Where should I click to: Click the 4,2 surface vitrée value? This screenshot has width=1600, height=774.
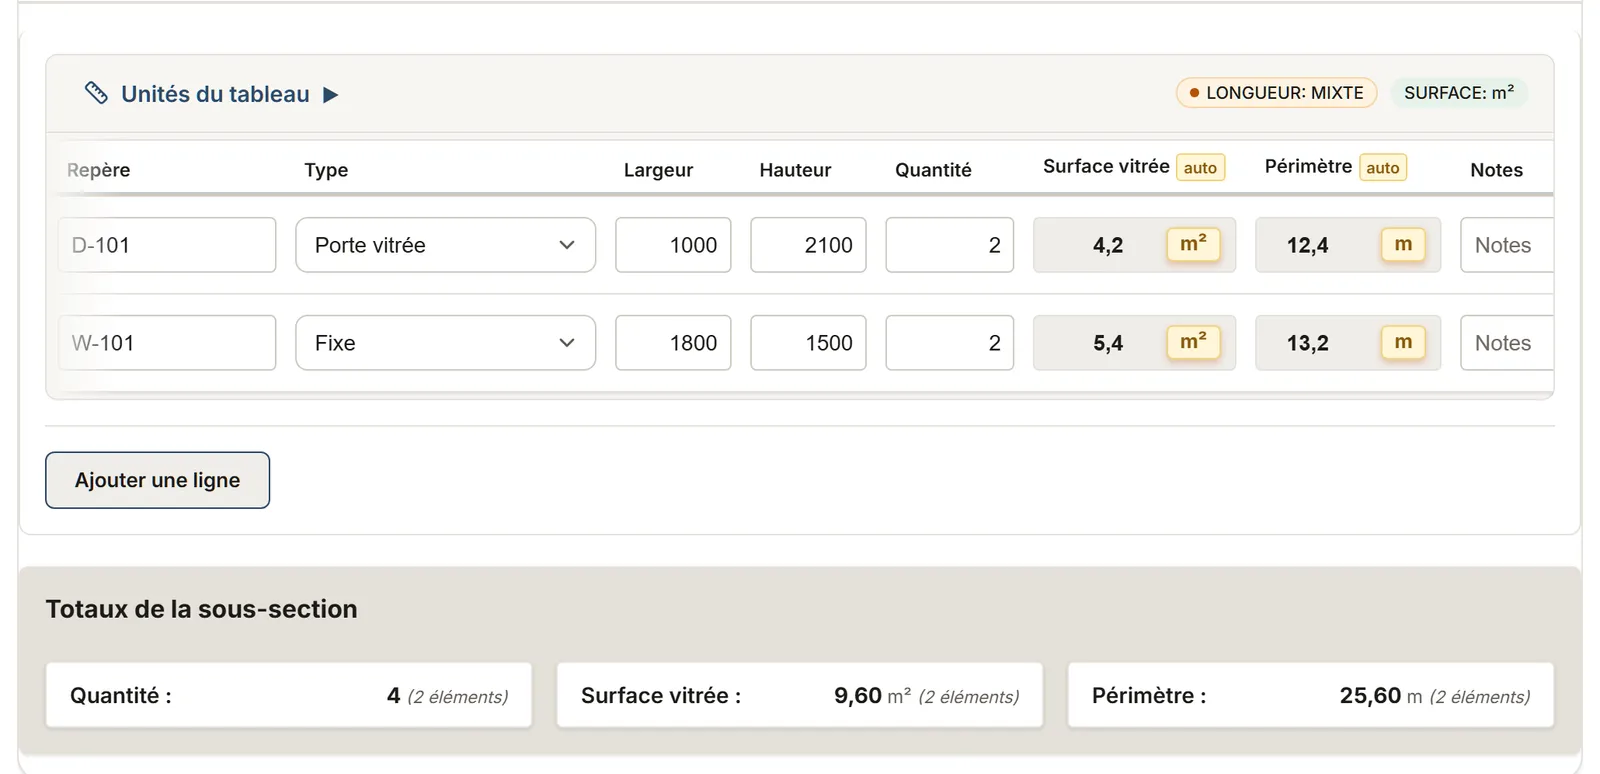pos(1108,245)
